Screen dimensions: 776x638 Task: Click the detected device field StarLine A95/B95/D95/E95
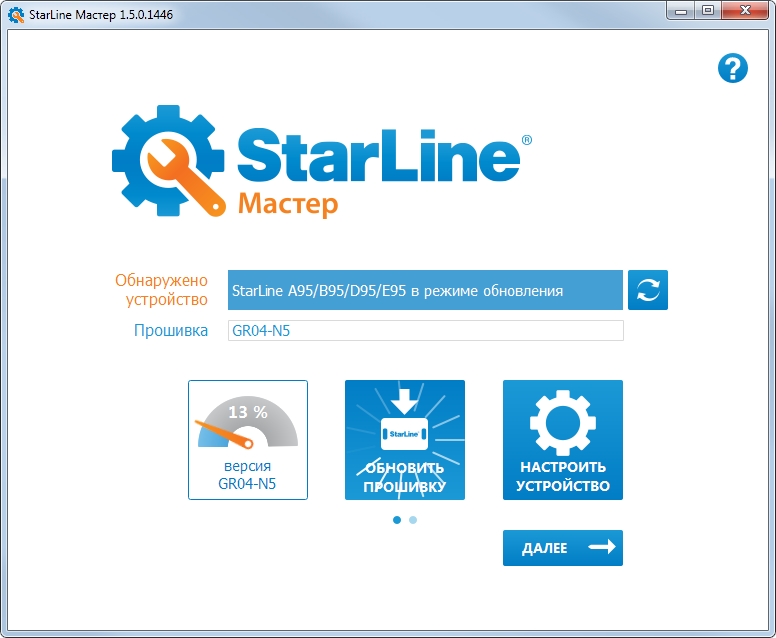(425, 290)
